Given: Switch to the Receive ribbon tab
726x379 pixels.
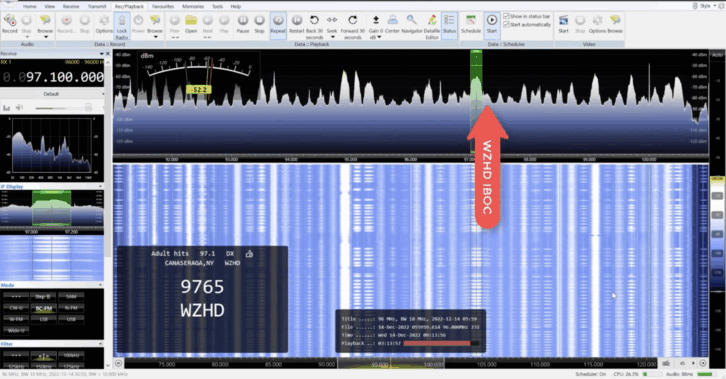Looking at the screenshot, I should click(x=71, y=6).
